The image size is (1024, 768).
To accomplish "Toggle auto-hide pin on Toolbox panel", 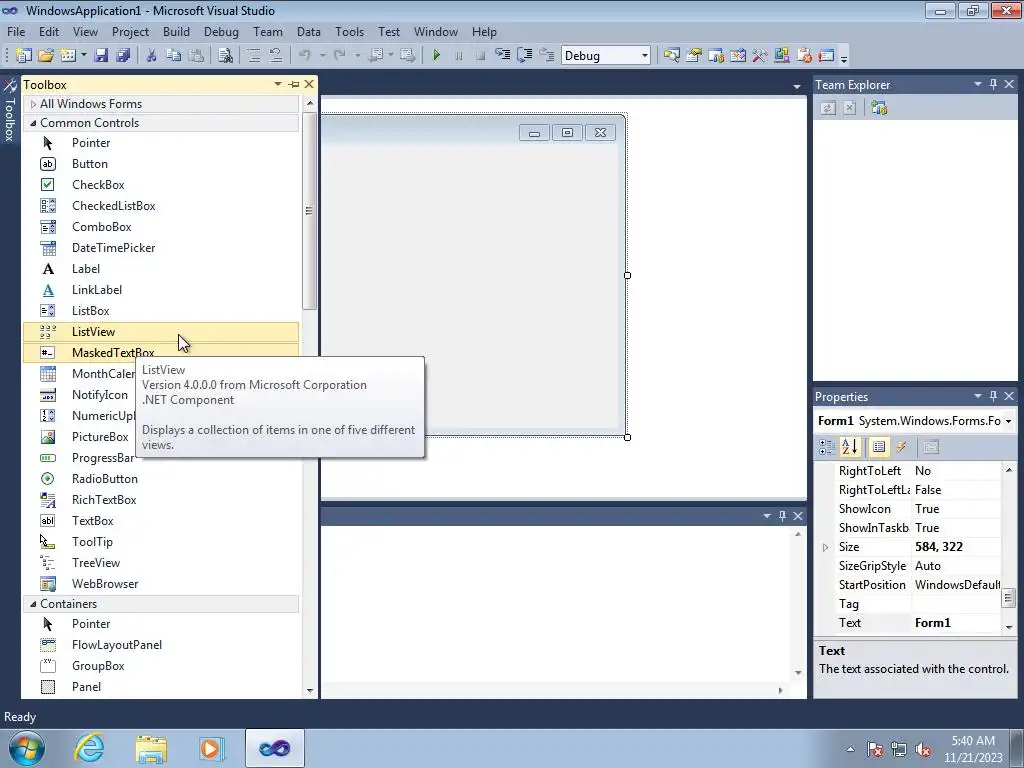I will coord(294,84).
